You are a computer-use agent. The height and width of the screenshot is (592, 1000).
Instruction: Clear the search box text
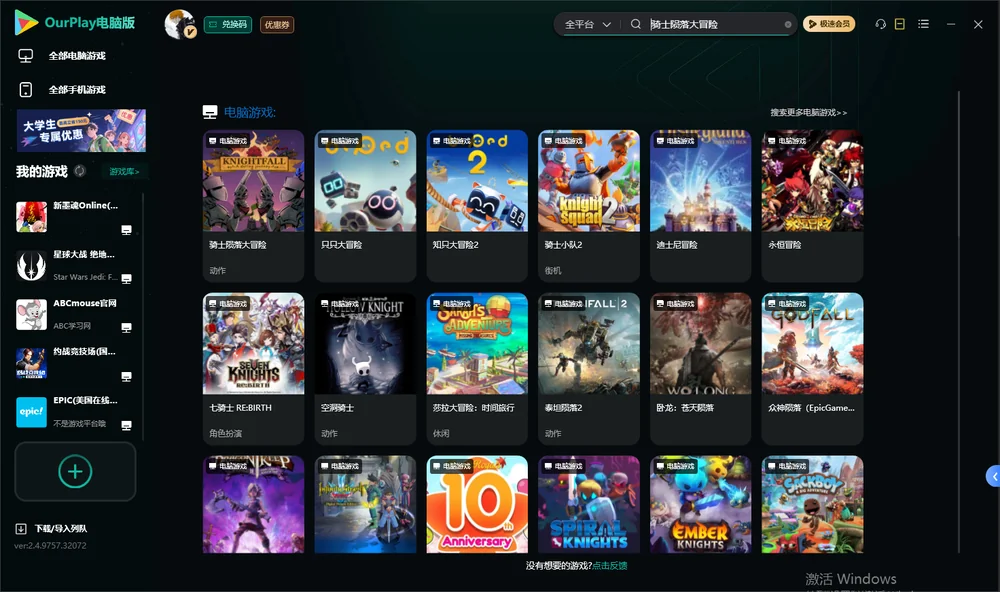[x=788, y=24]
